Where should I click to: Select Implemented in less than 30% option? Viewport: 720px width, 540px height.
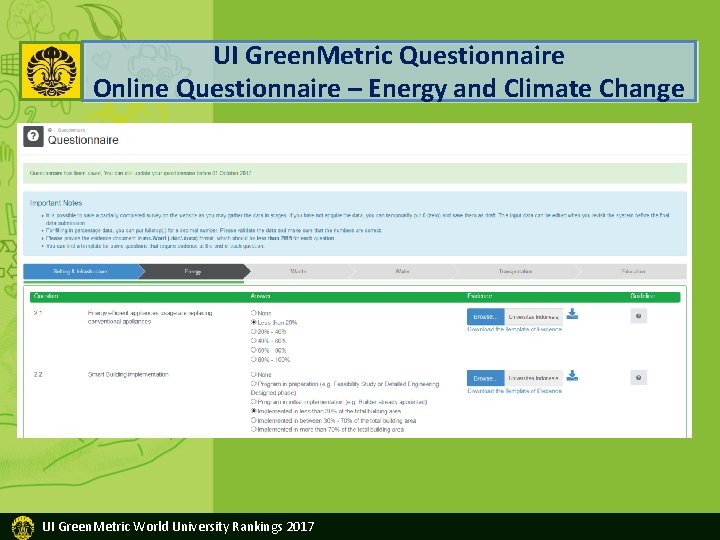tap(253, 411)
